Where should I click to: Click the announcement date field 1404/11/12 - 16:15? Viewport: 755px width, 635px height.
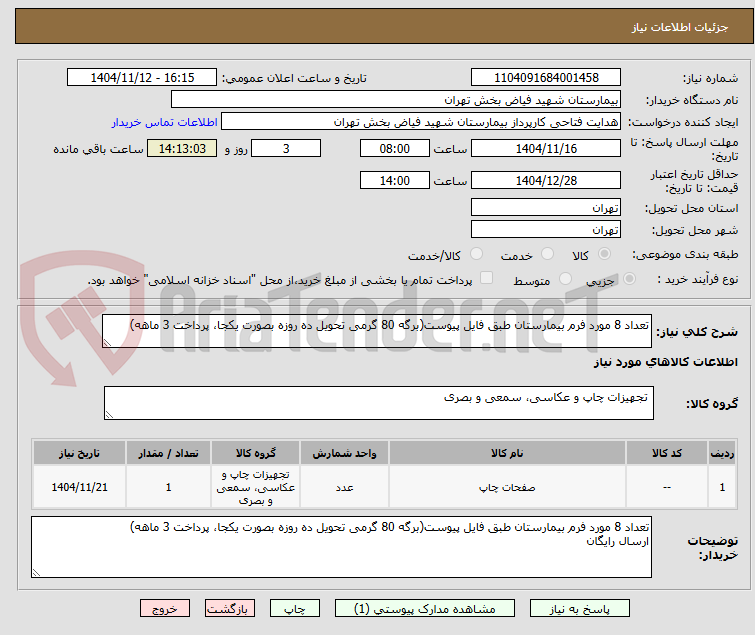click(x=142, y=78)
